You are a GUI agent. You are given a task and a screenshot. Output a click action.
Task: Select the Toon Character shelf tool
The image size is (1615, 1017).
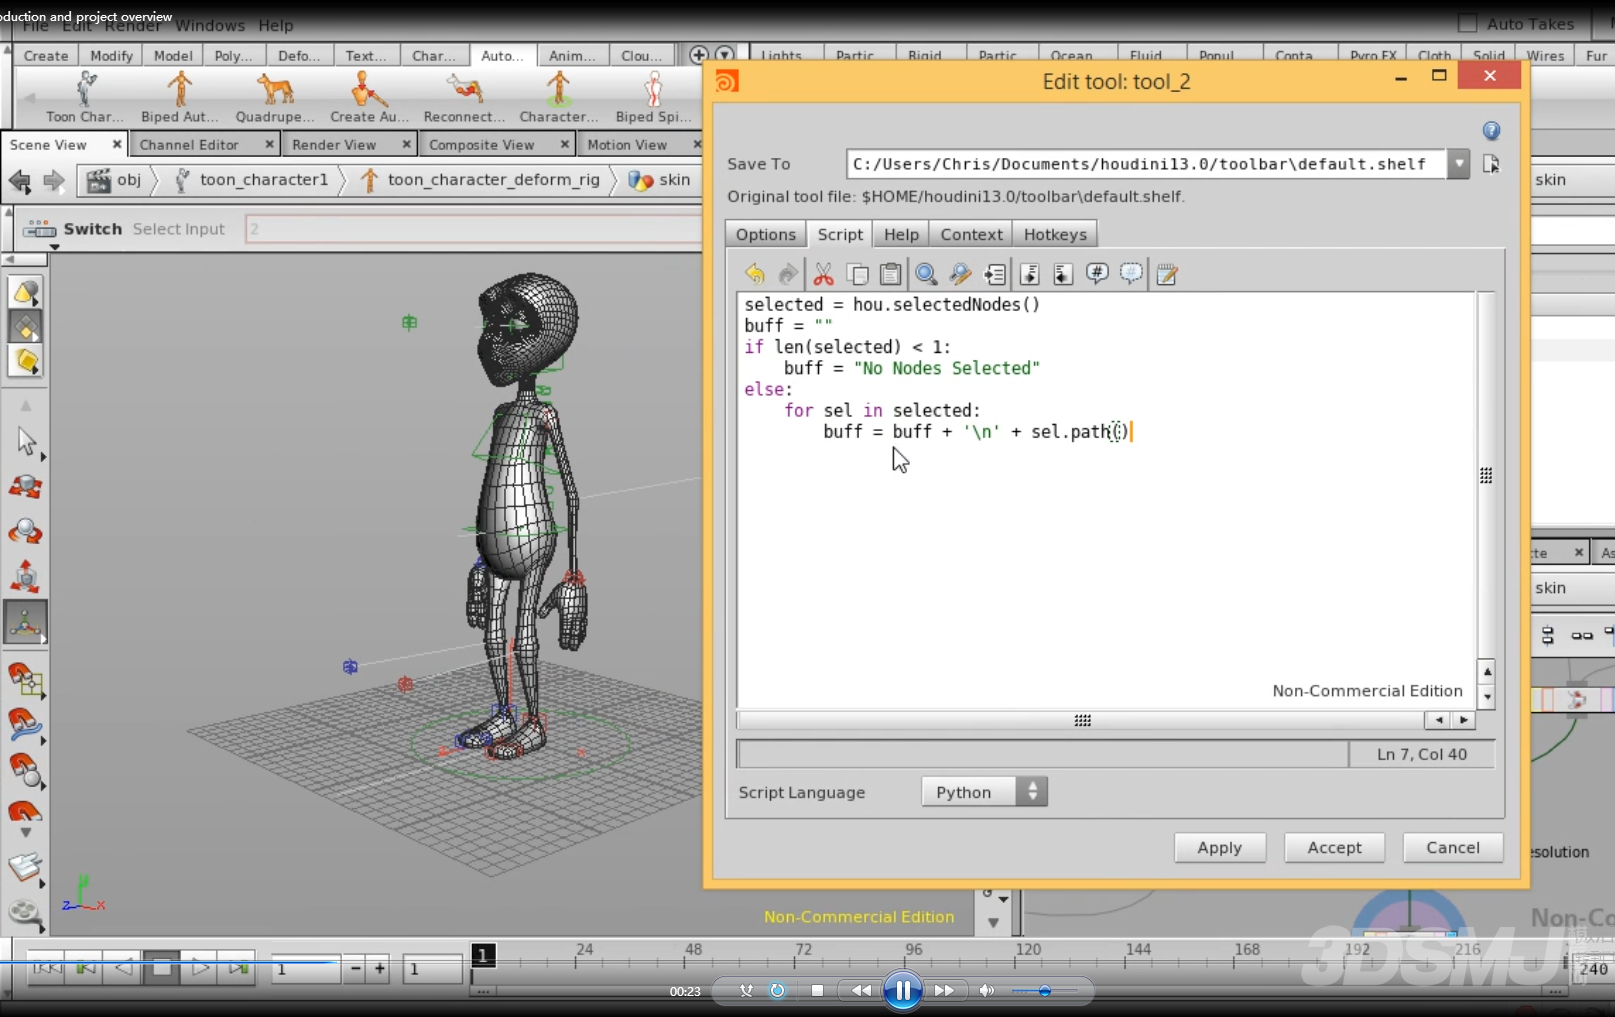[x=85, y=97]
